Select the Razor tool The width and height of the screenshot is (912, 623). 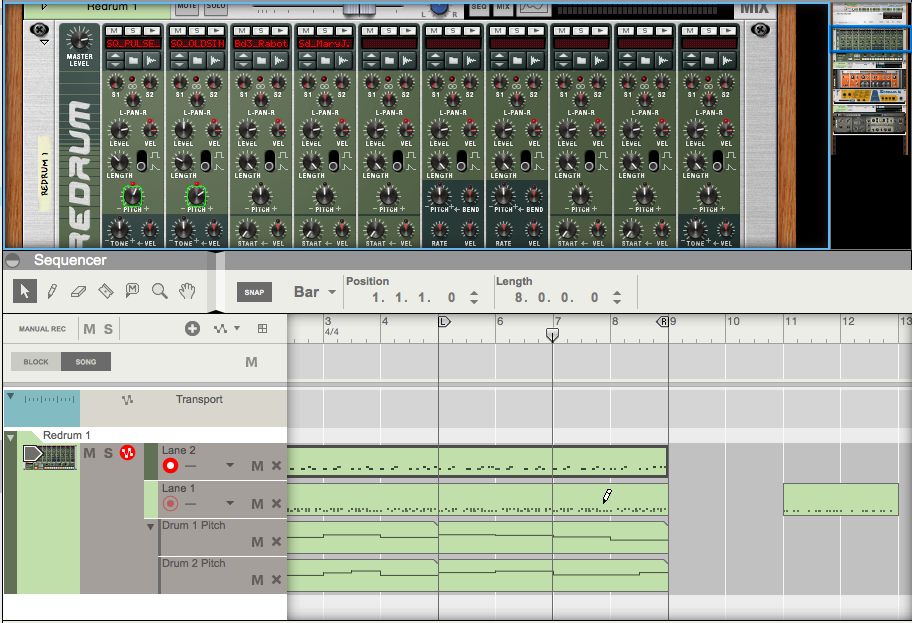pyautogui.click(x=105, y=291)
